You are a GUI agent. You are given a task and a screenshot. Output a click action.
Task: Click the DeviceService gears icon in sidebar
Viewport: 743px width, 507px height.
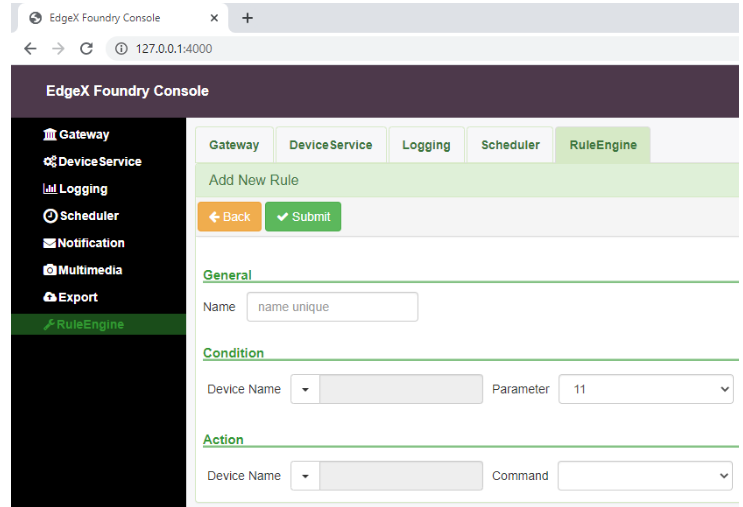pos(50,162)
